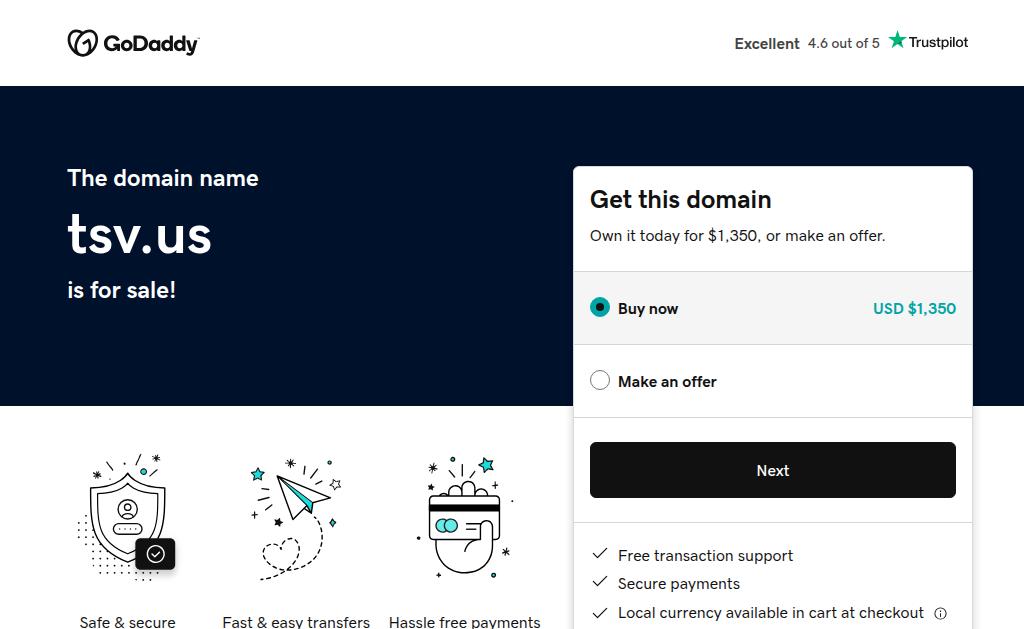
Task: Open the Trustpilot 4.6 out of 5 rating
Action: pos(843,43)
